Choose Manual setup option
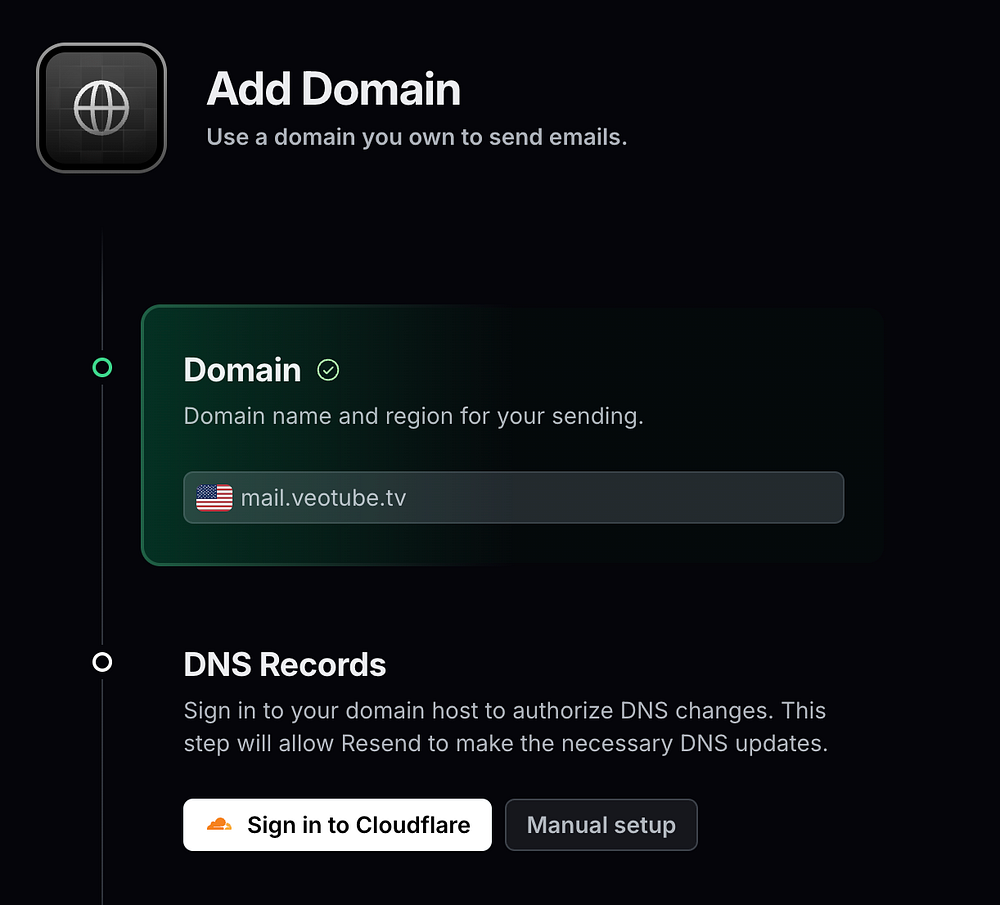1000x905 pixels. point(601,825)
